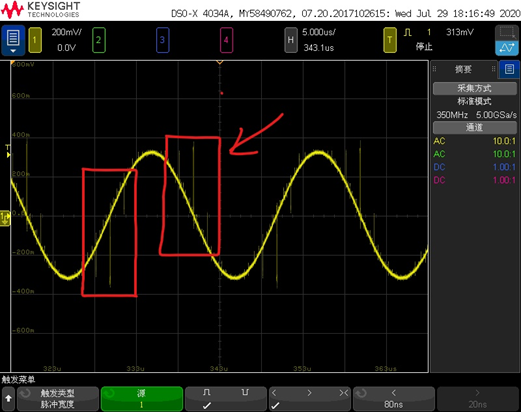Click the greyed > 20ns softkey
The height and width of the screenshot is (412, 521).
tap(478, 399)
